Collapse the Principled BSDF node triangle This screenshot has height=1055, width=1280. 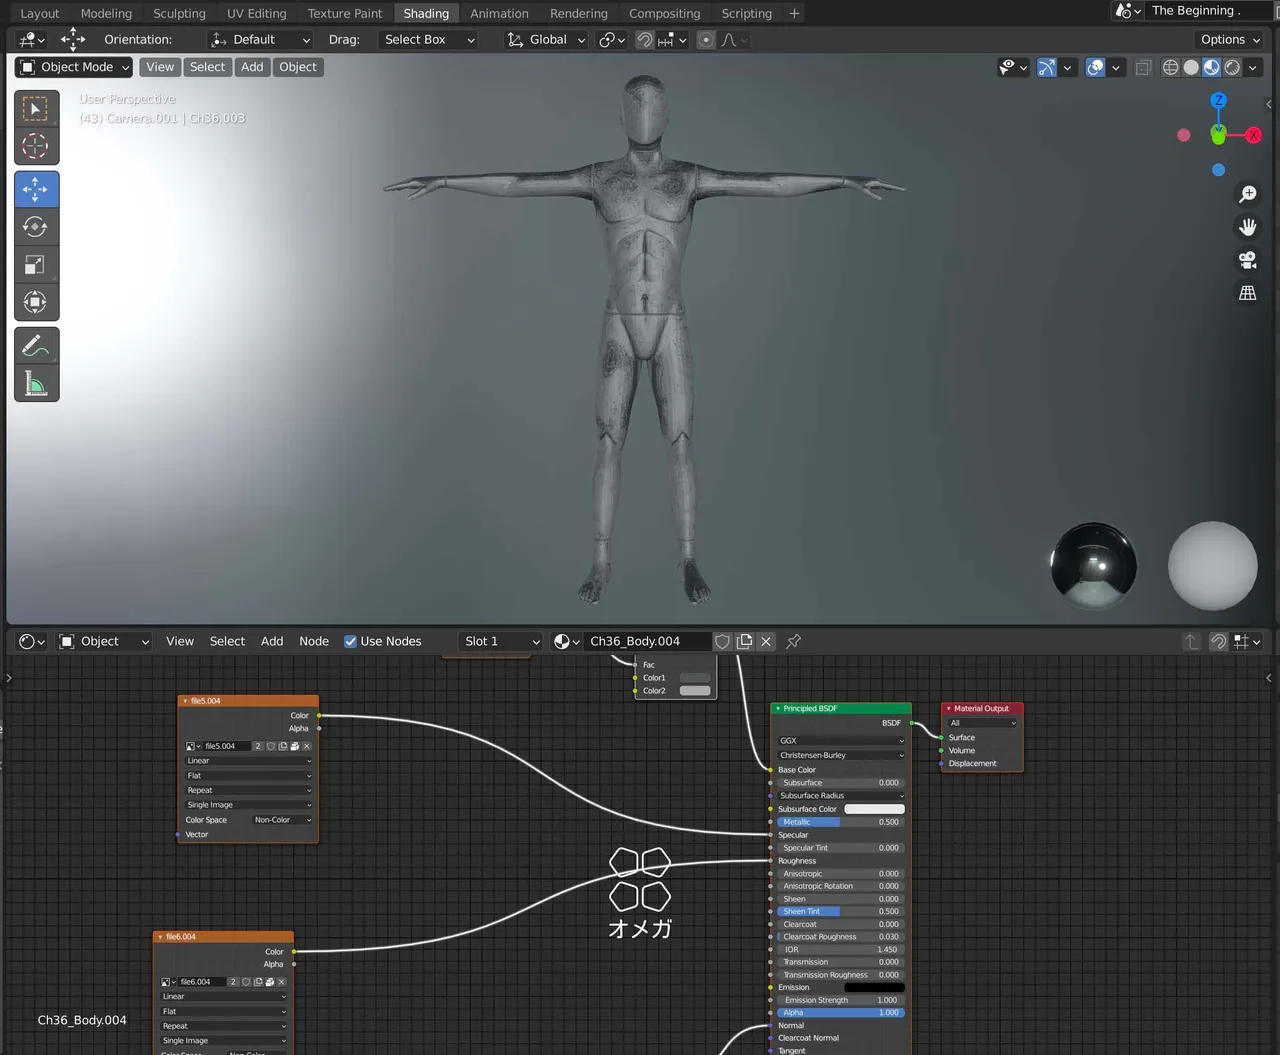[778, 709]
